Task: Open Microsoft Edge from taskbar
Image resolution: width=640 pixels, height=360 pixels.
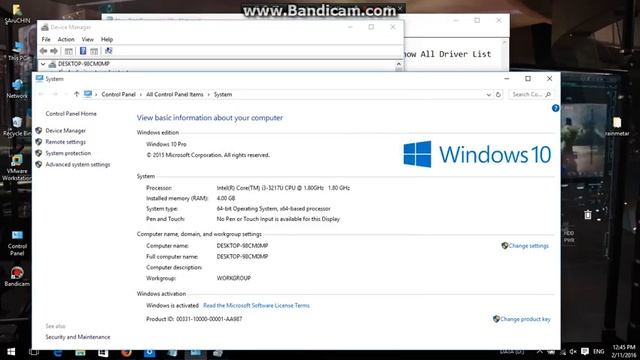Action: pyautogui.click(x=58, y=352)
